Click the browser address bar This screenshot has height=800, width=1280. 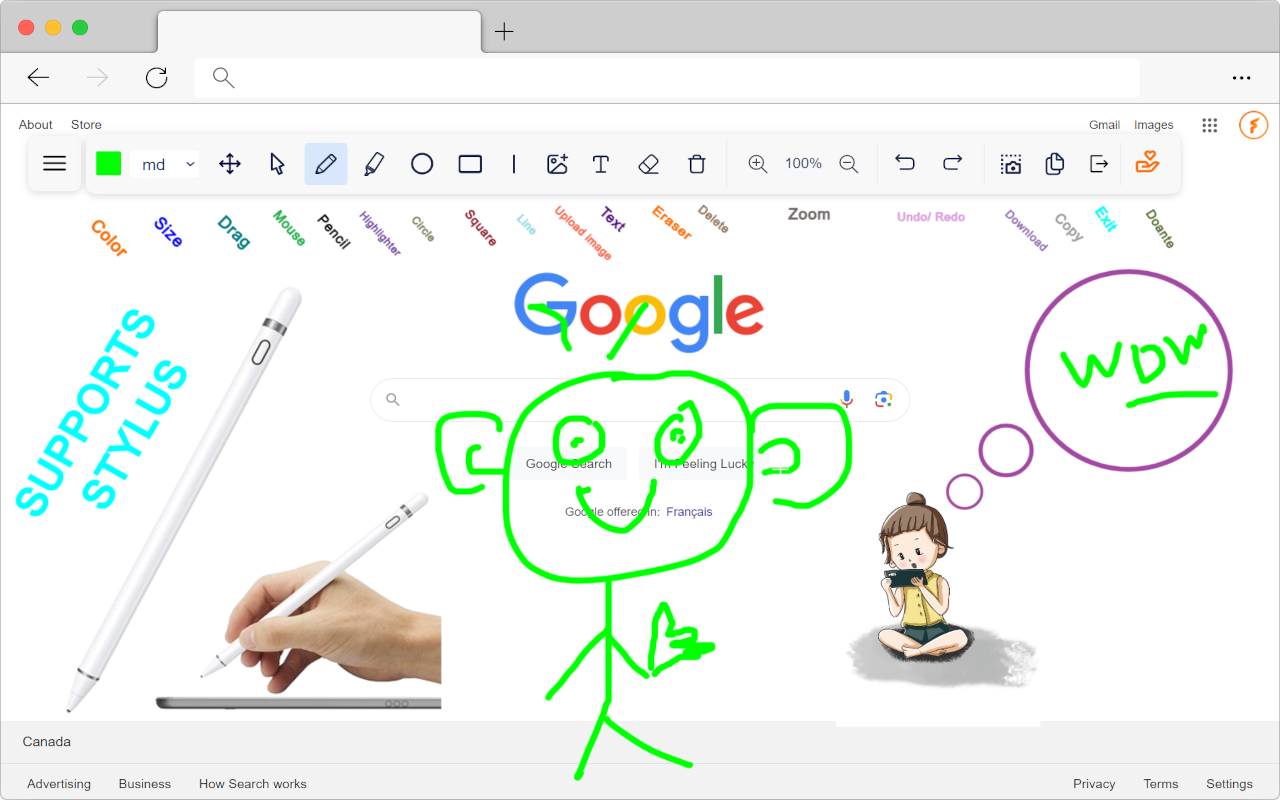click(x=667, y=78)
